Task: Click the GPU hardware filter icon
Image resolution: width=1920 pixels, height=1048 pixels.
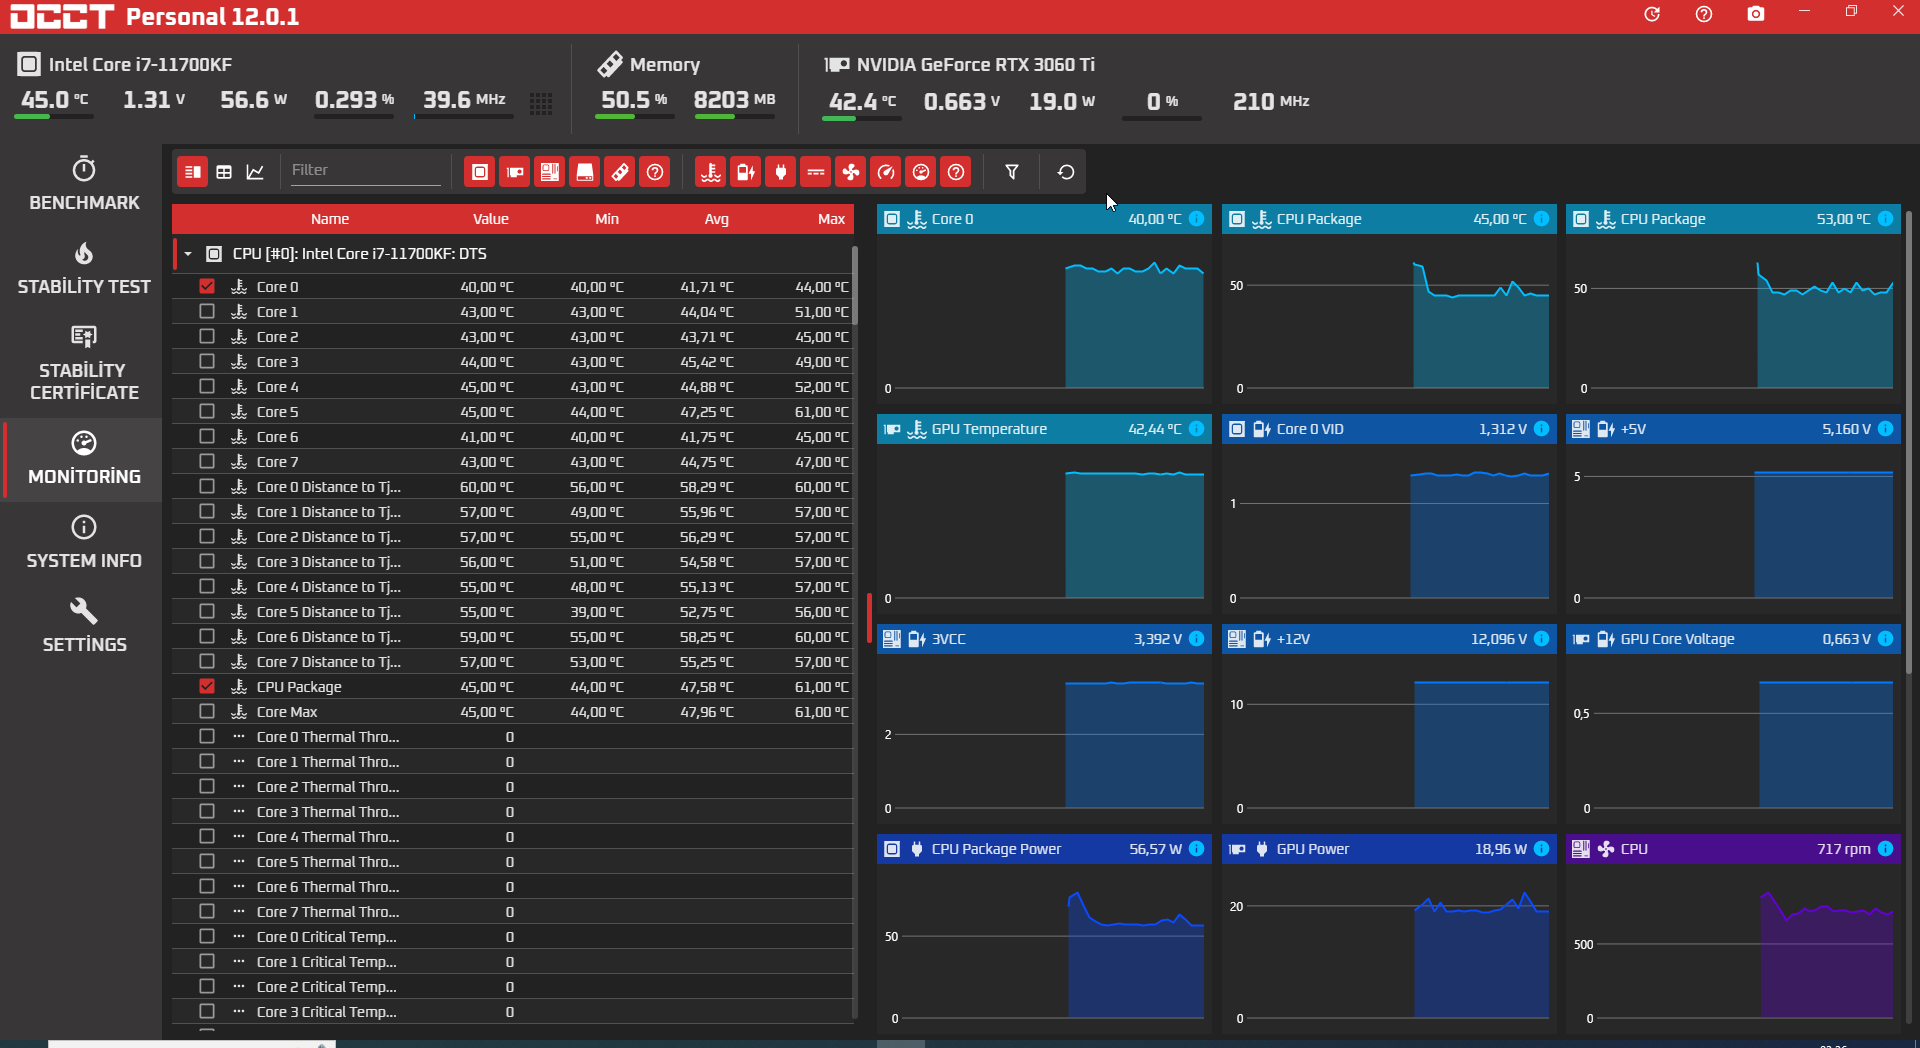Action: click(515, 172)
